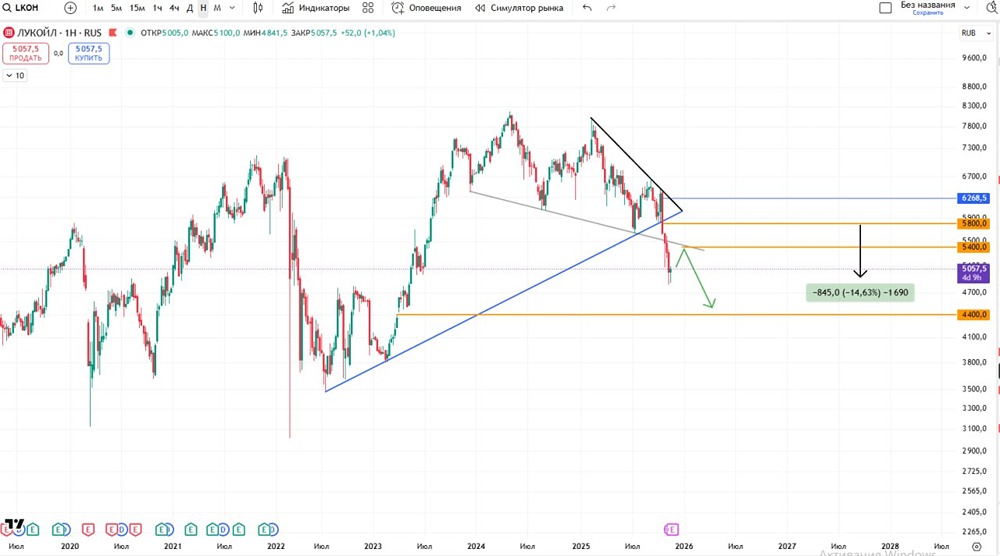Screen dimensions: 1000x556
Task: Expand the collapsed indicators legend 10
Action: [15, 75]
